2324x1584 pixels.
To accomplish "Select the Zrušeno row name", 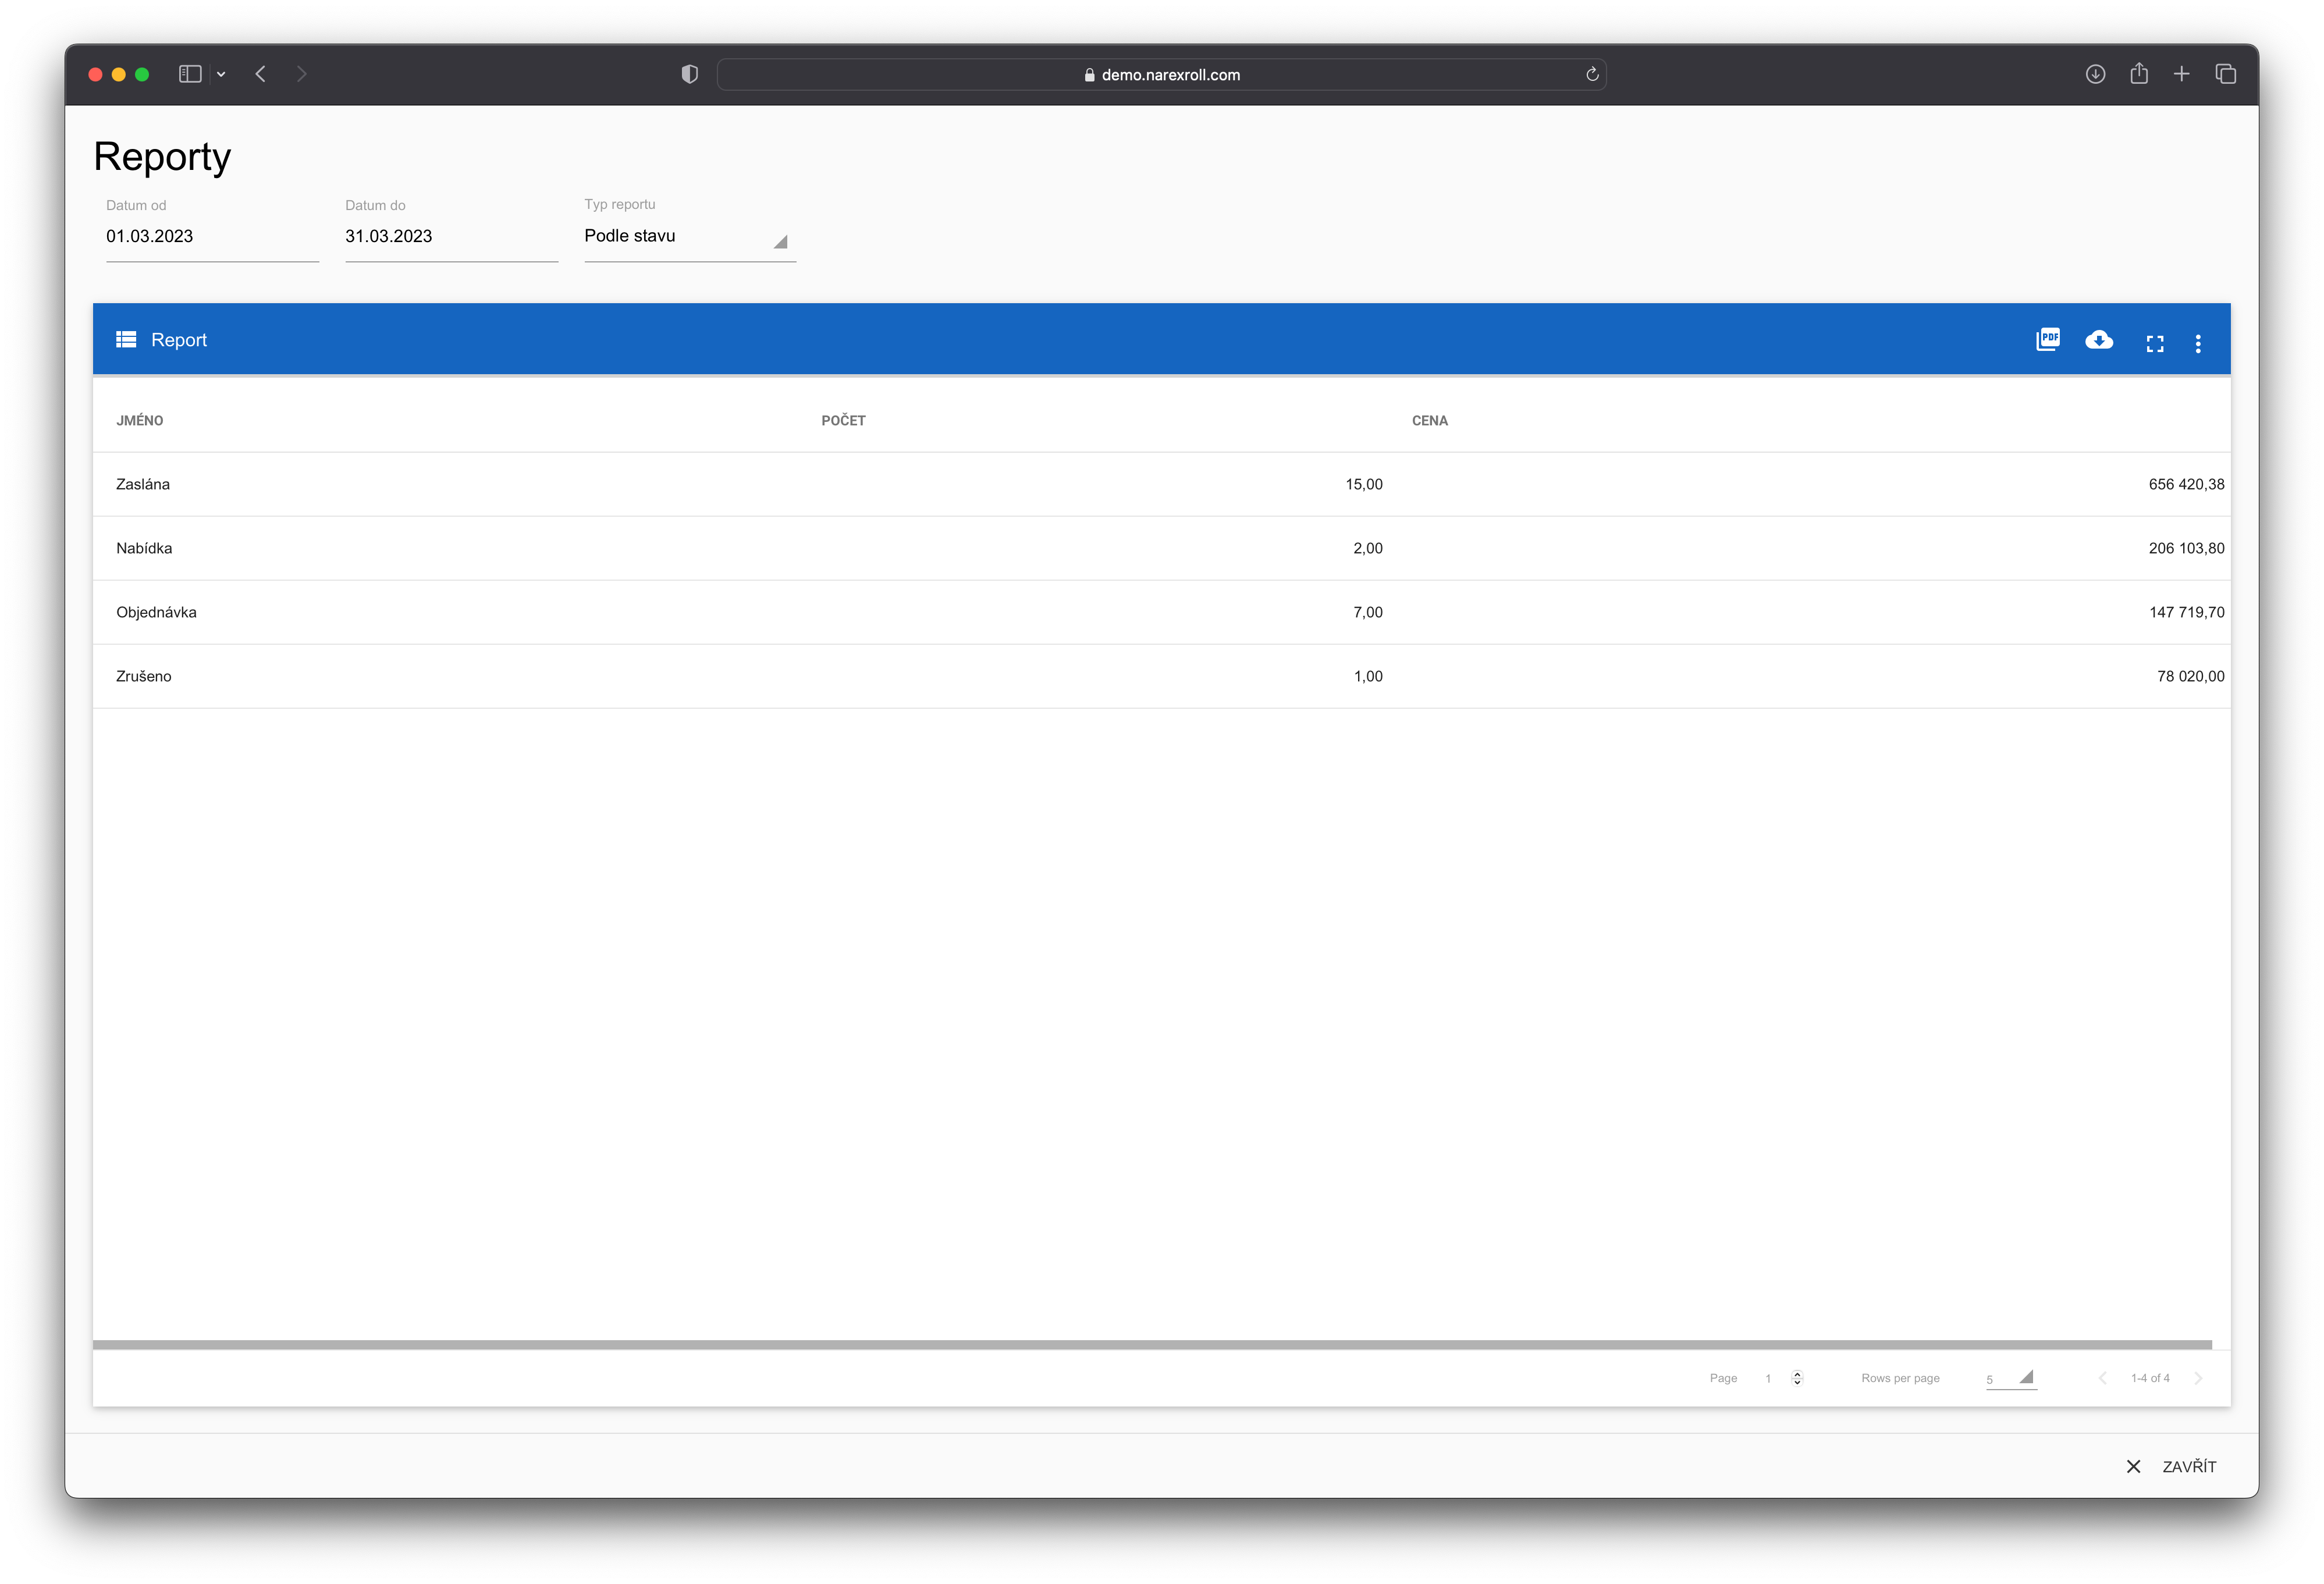I will [144, 676].
